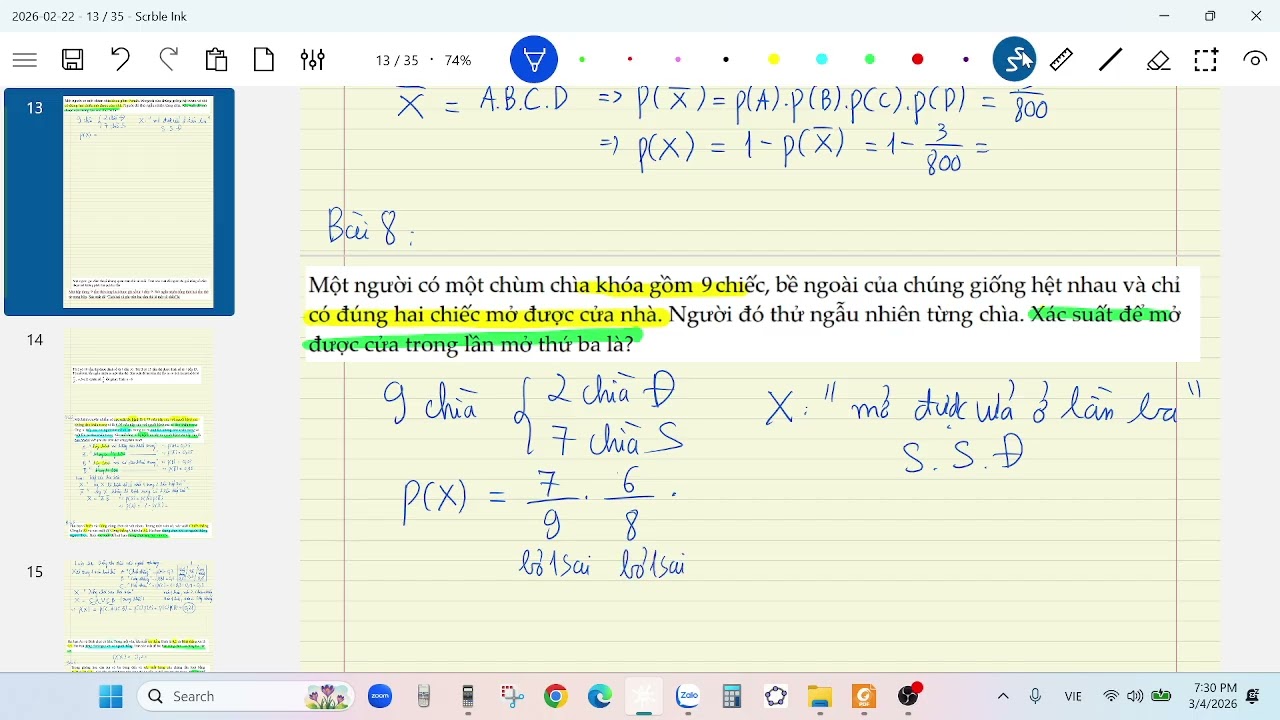Viewport: 1280px width, 720px height.
Task: Open the settings sliders icon
Action: tap(312, 60)
